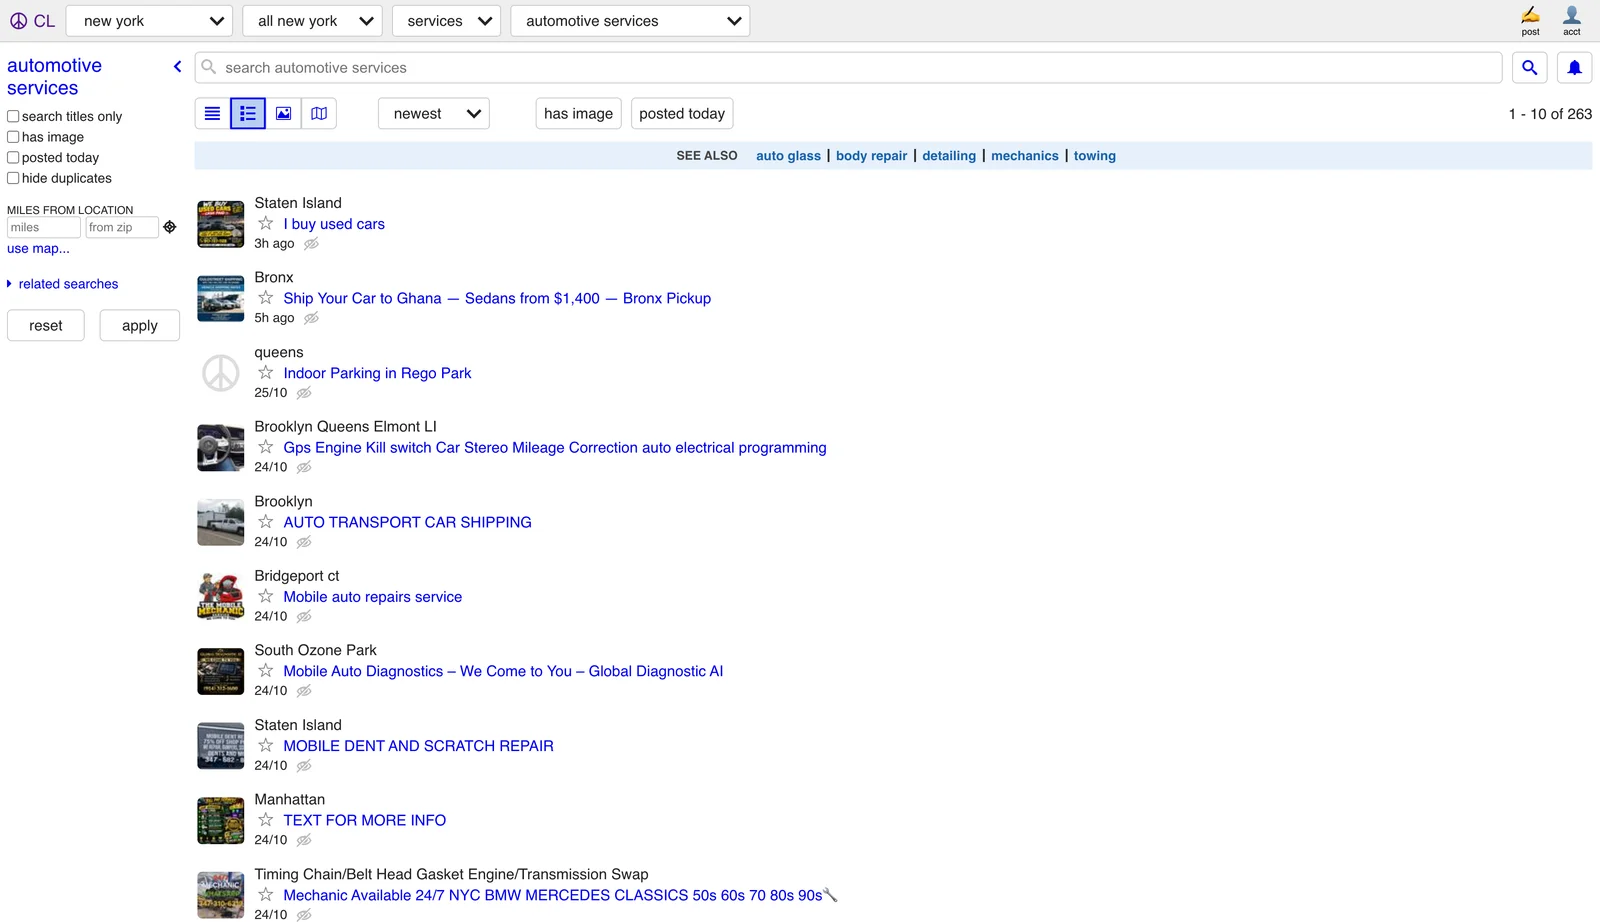The image size is (1600, 922).
Task: Click the 'has image' filter button
Action: [579, 114]
